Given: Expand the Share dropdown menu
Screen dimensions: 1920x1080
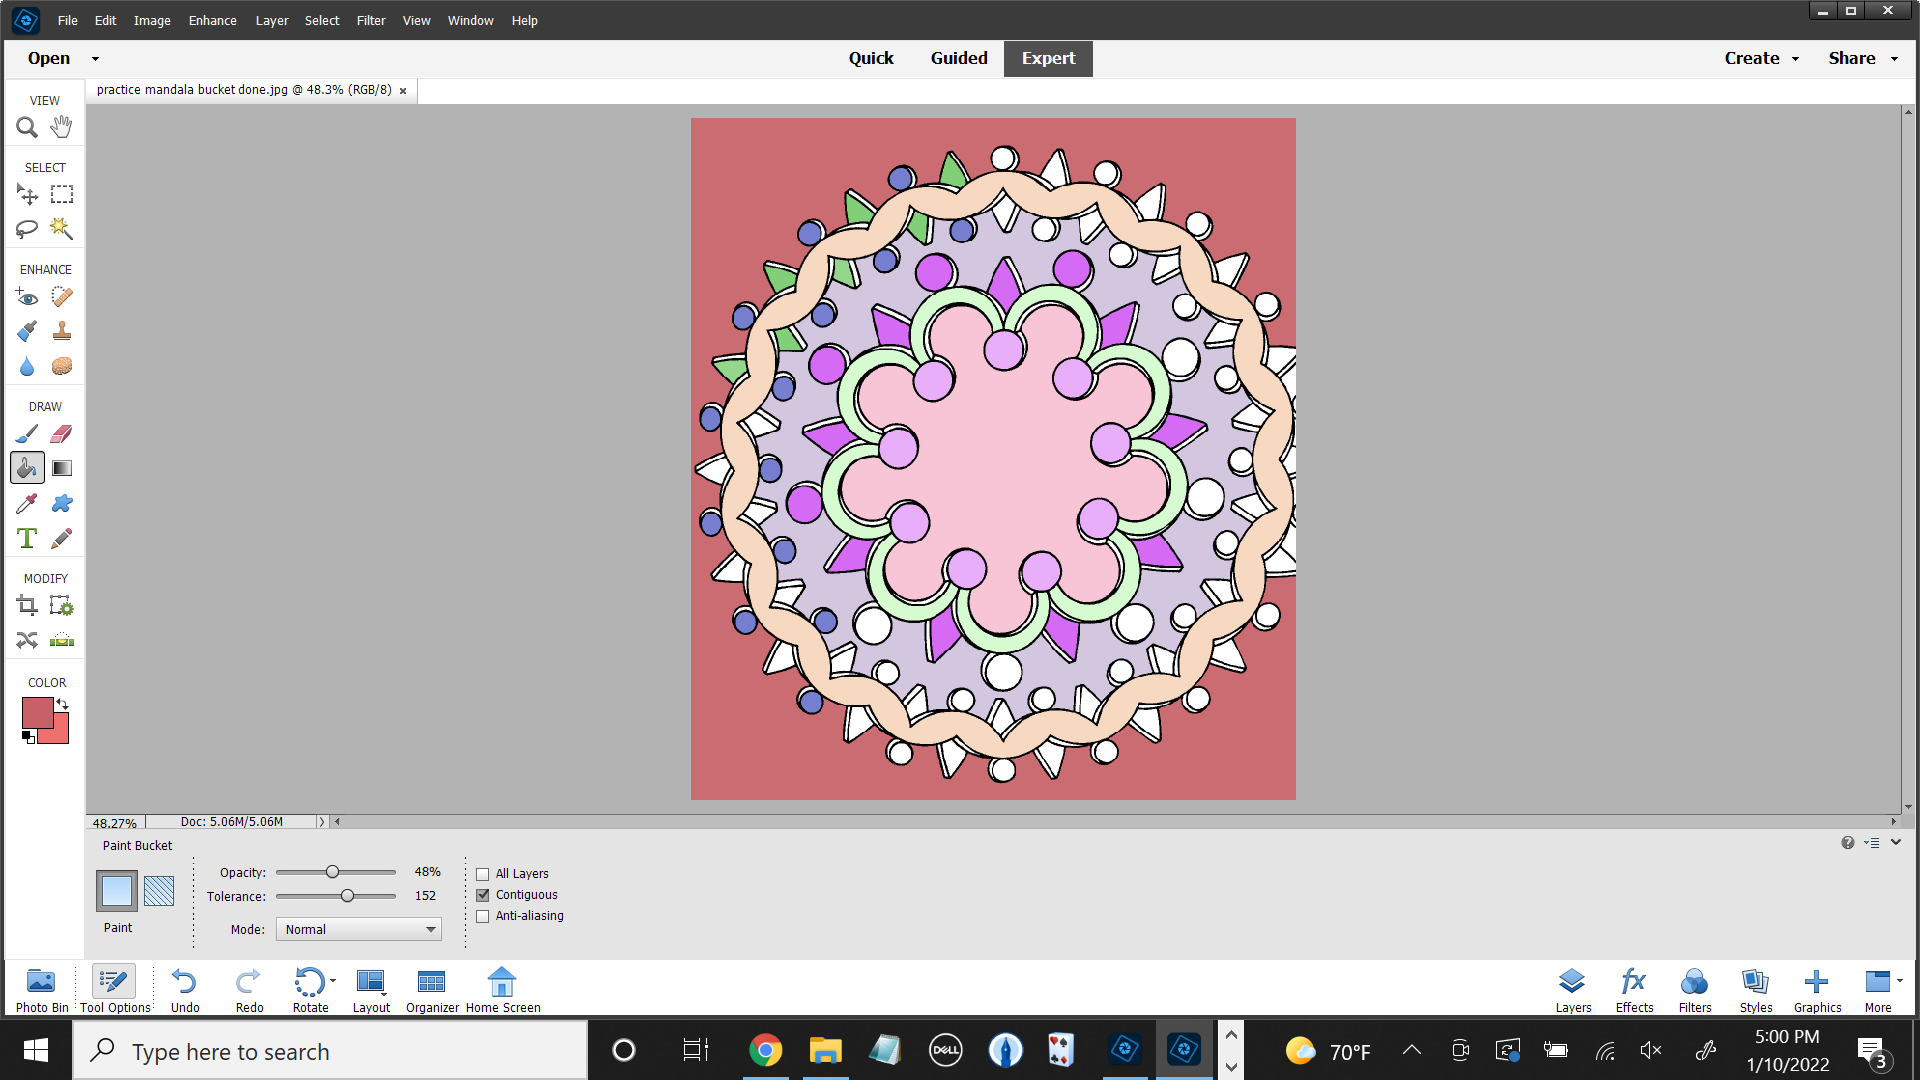Looking at the screenshot, I should [x=1862, y=58].
